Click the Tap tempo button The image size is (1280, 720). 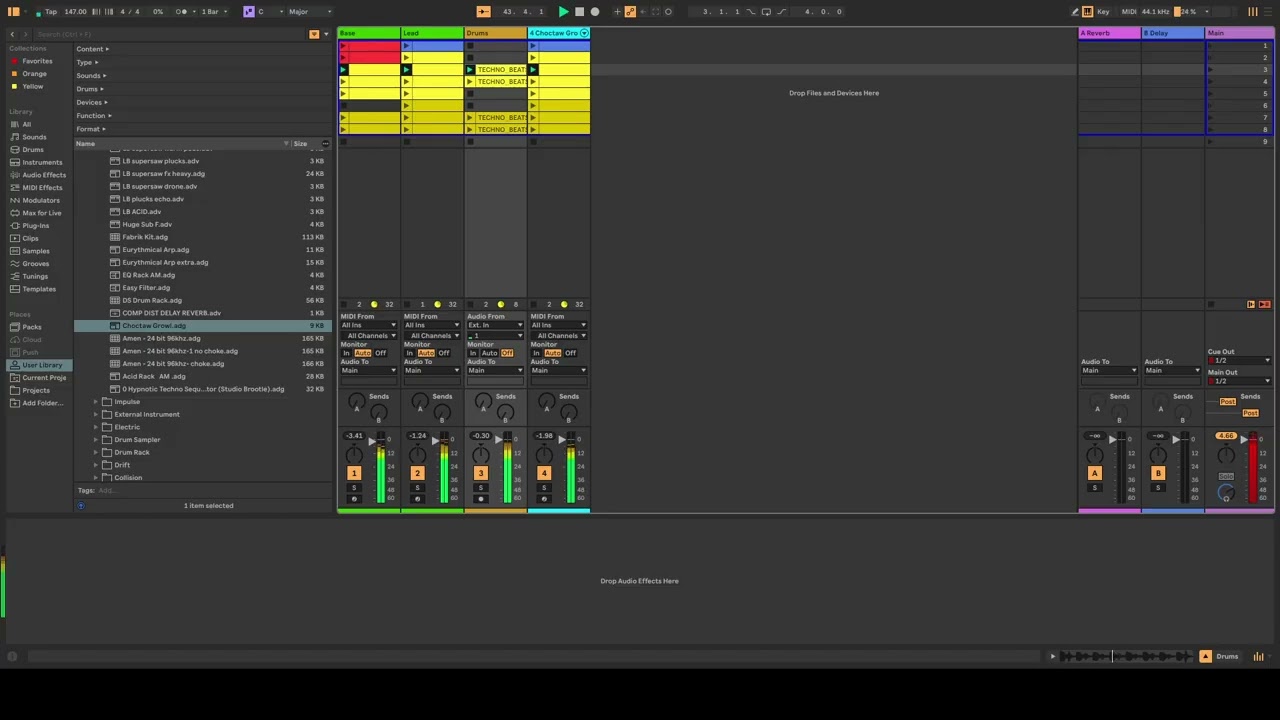[x=50, y=12]
